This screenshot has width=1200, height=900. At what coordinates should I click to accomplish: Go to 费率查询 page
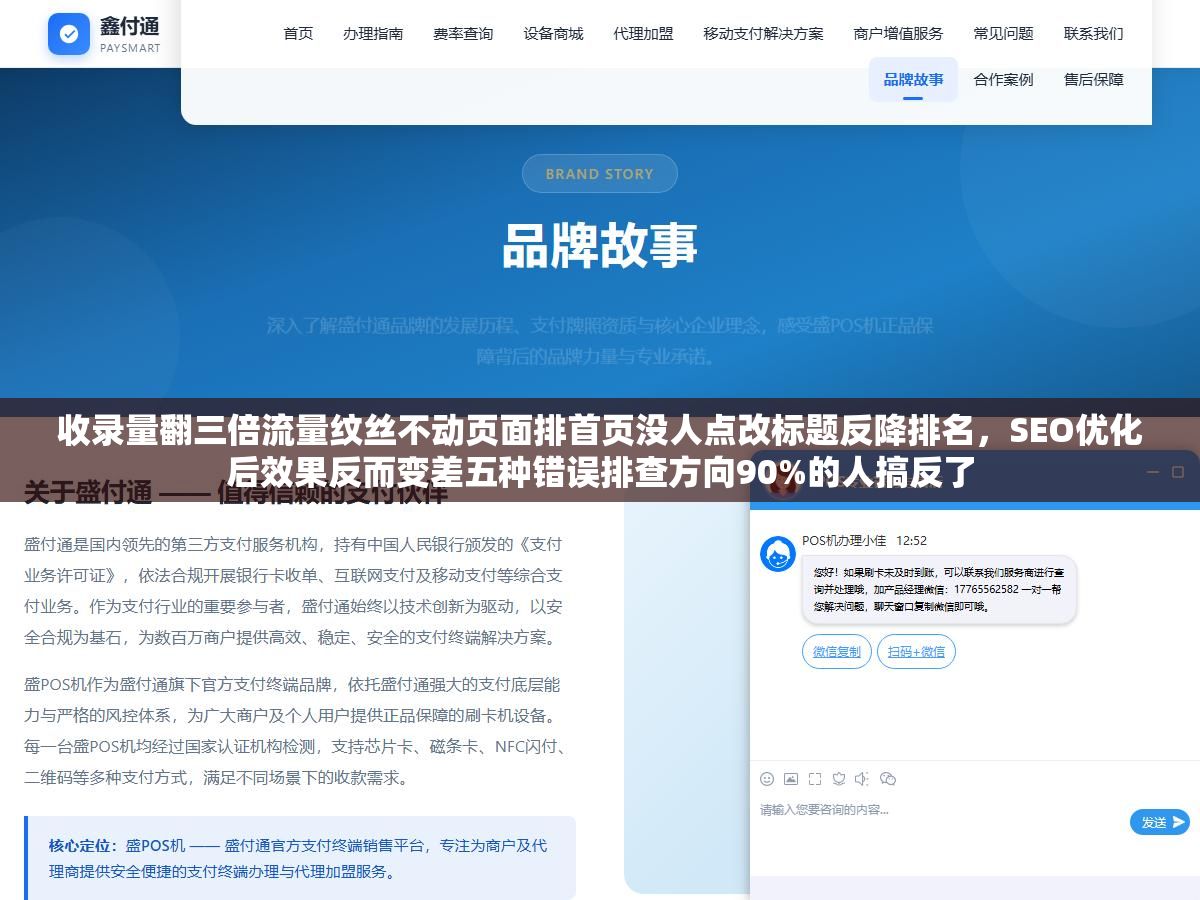[463, 33]
